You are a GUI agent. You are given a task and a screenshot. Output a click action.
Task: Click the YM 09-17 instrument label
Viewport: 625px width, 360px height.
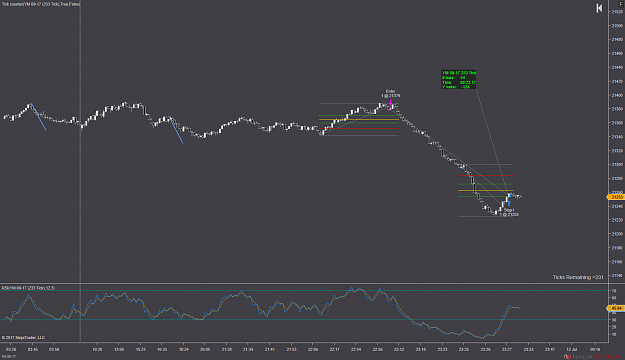(8, 356)
